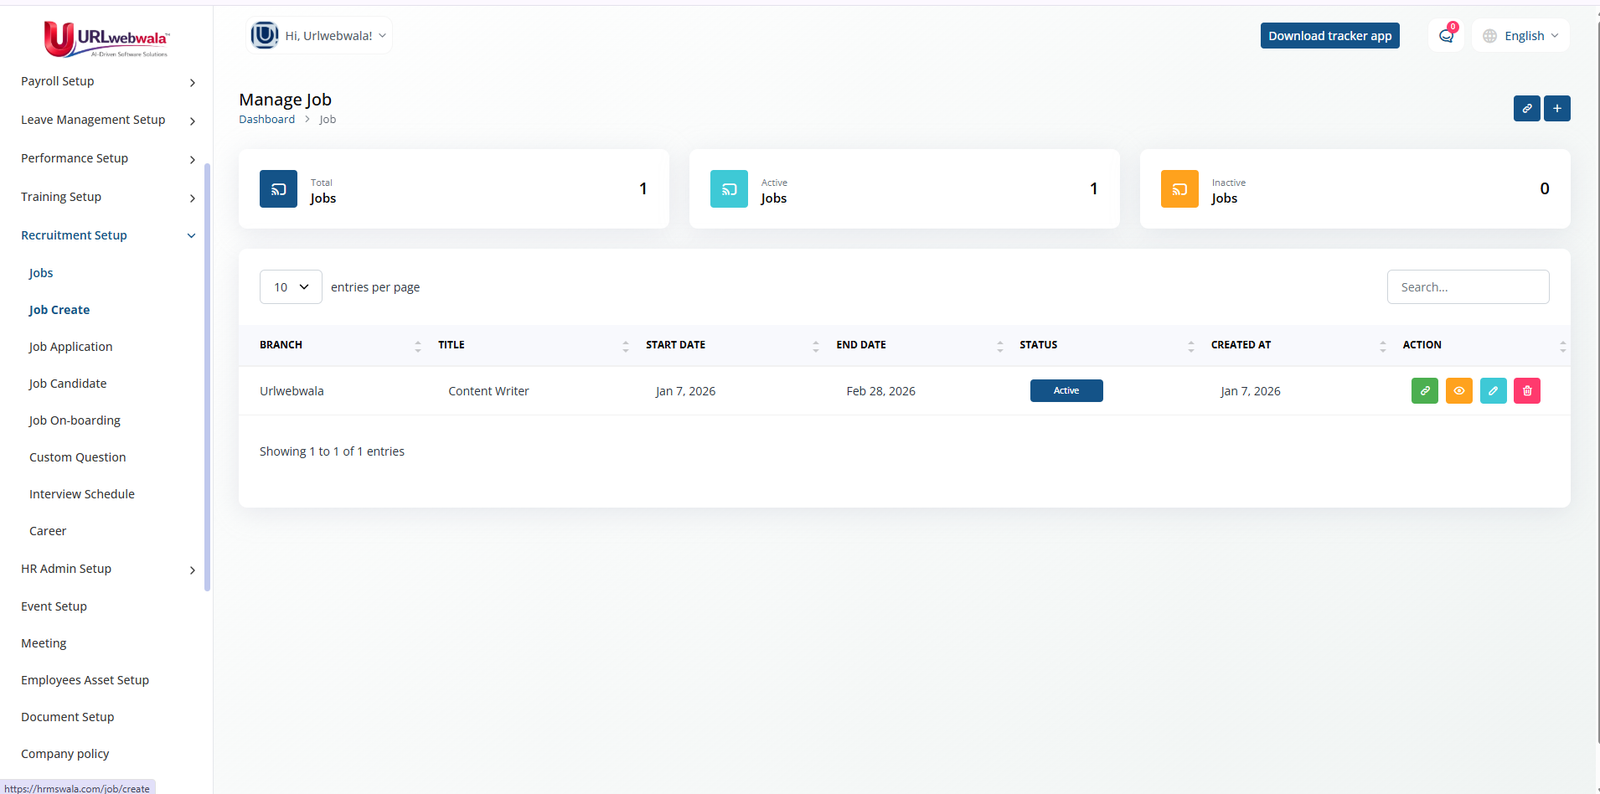This screenshot has height=794, width=1600.
Task: Click the Job breadcrumb text
Action: pos(327,120)
